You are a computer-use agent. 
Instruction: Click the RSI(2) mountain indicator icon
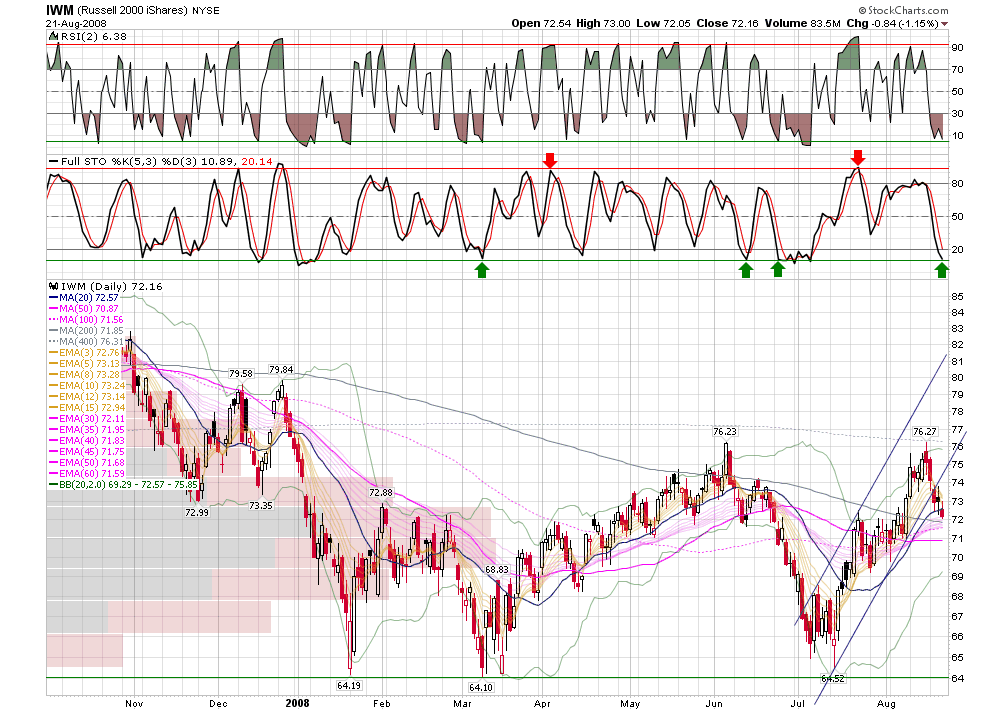point(54,37)
